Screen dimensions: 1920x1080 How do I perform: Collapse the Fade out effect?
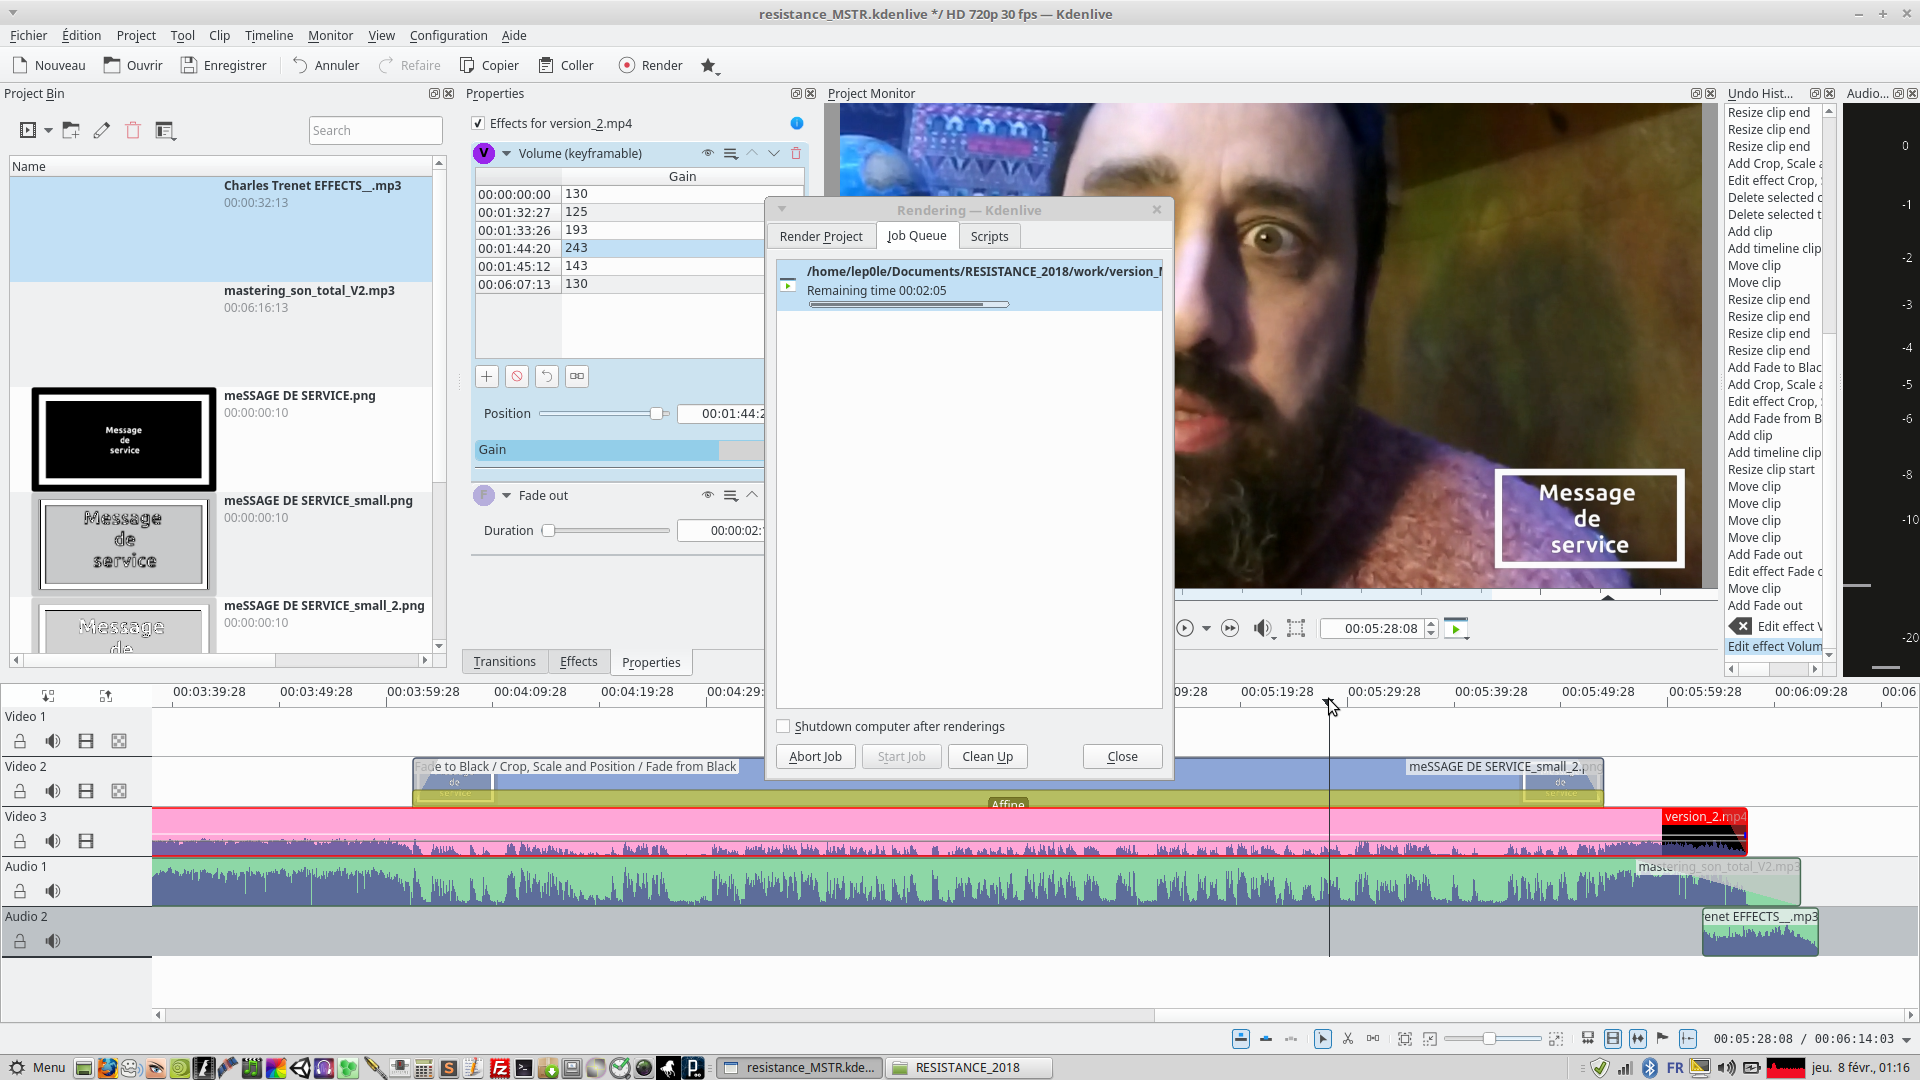(x=506, y=495)
